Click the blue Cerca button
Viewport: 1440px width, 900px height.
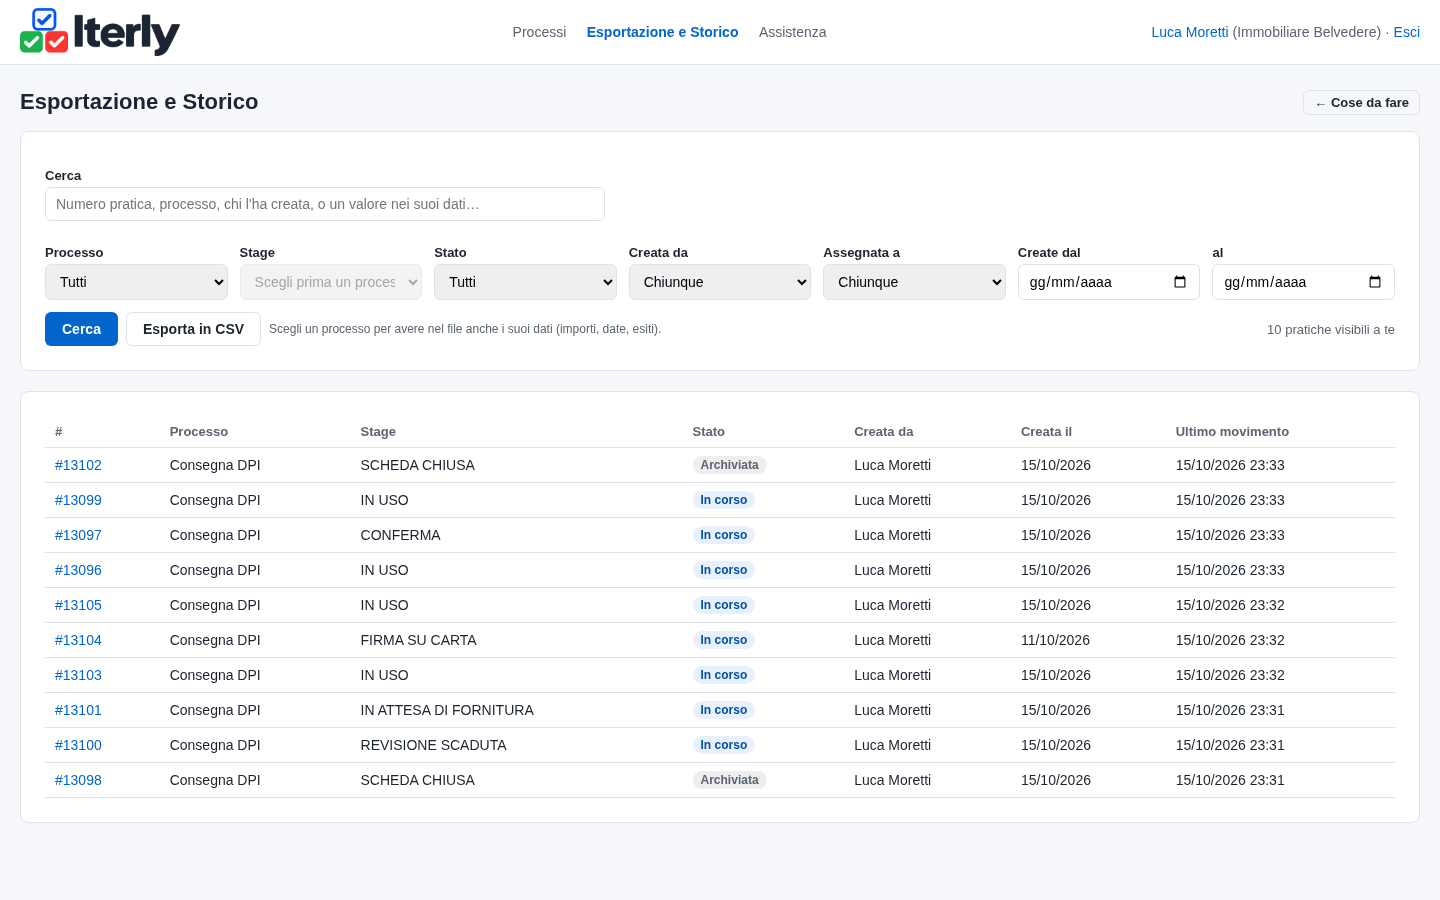(81, 329)
